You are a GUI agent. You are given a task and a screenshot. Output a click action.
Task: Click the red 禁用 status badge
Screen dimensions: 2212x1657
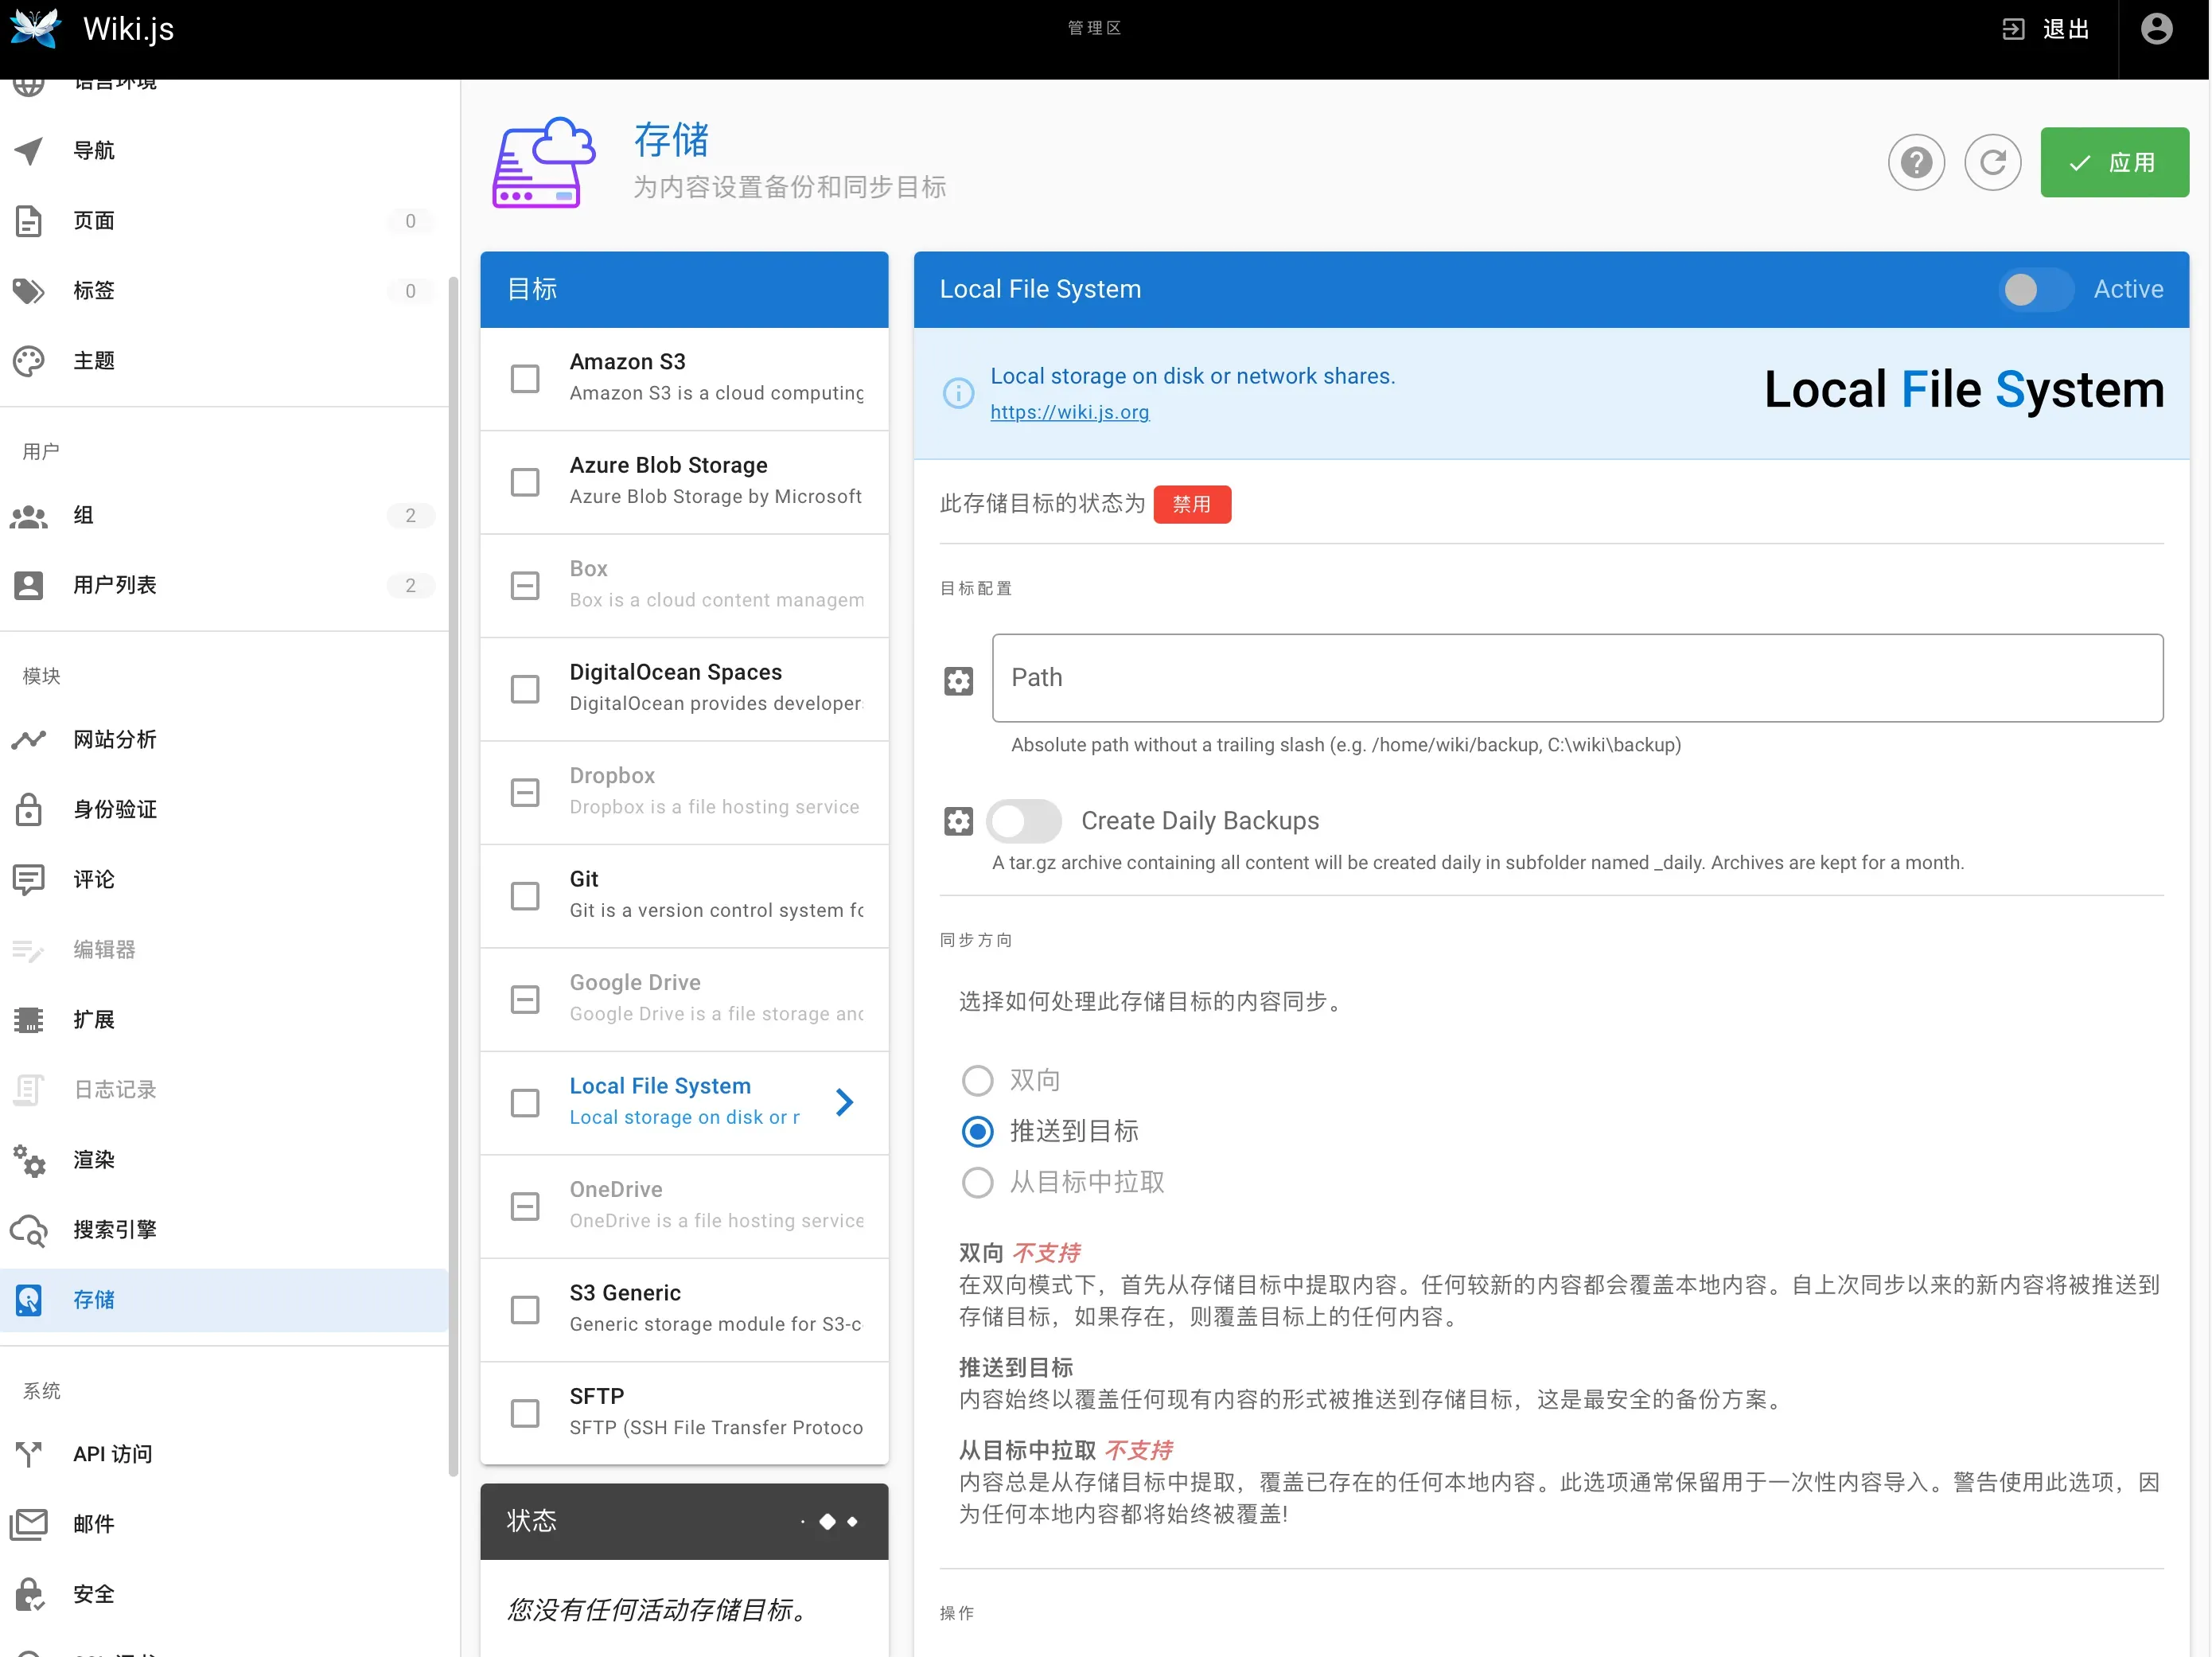pyautogui.click(x=1192, y=504)
